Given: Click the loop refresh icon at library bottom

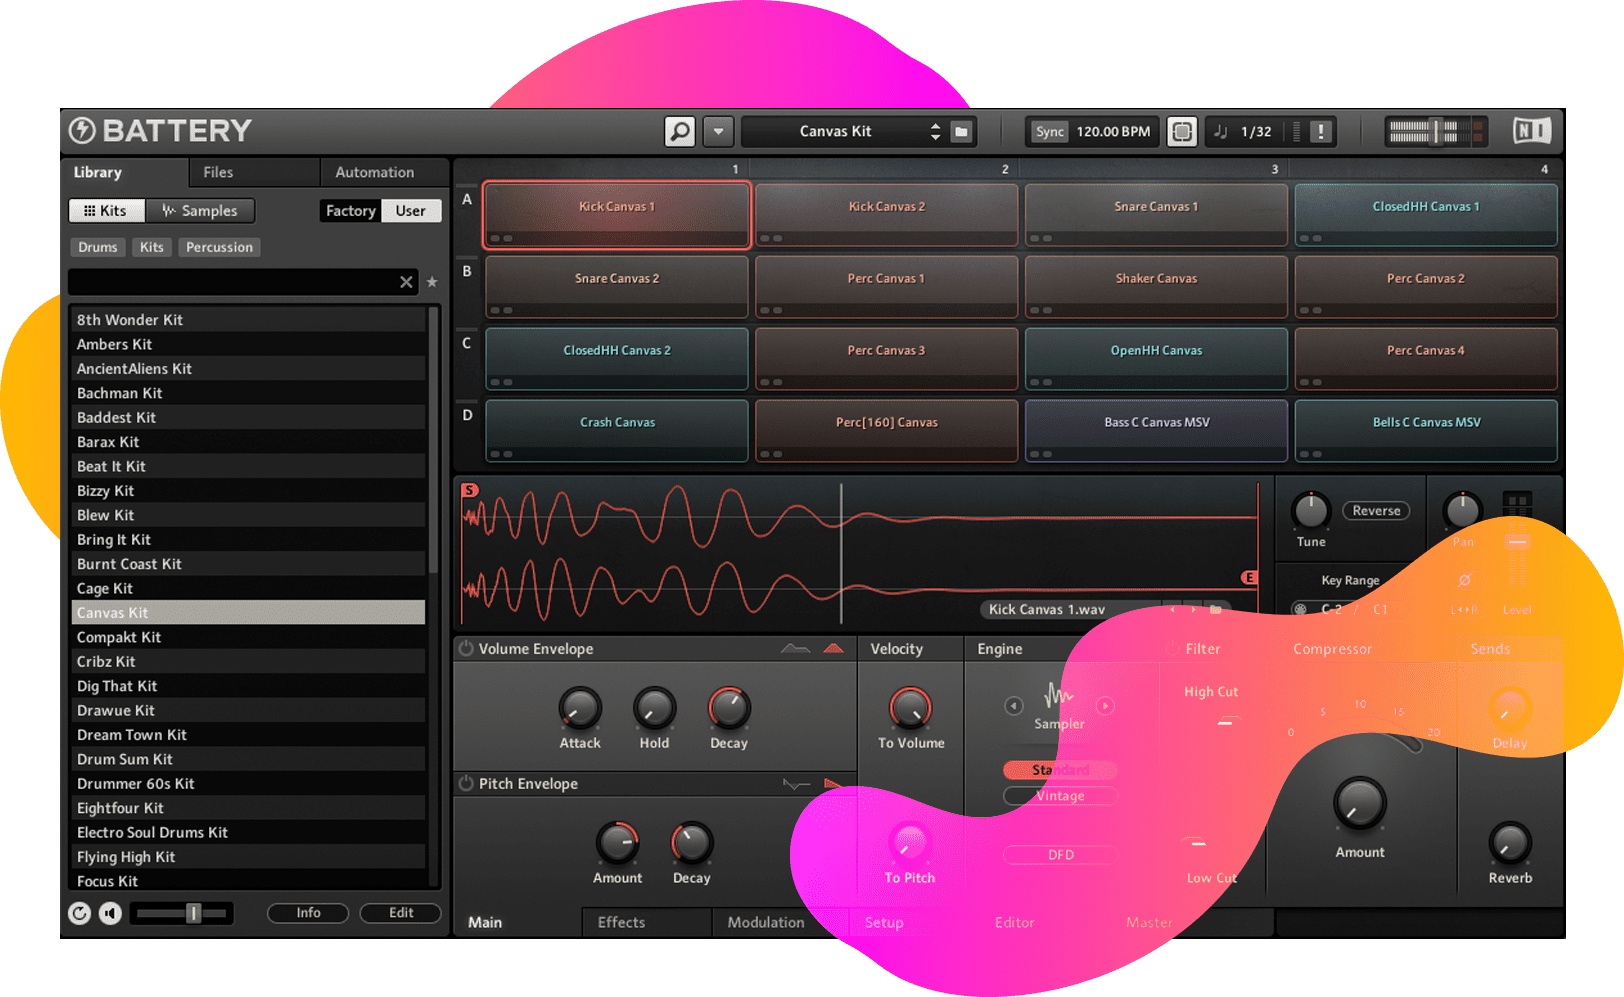Looking at the screenshot, I should pyautogui.click(x=79, y=913).
